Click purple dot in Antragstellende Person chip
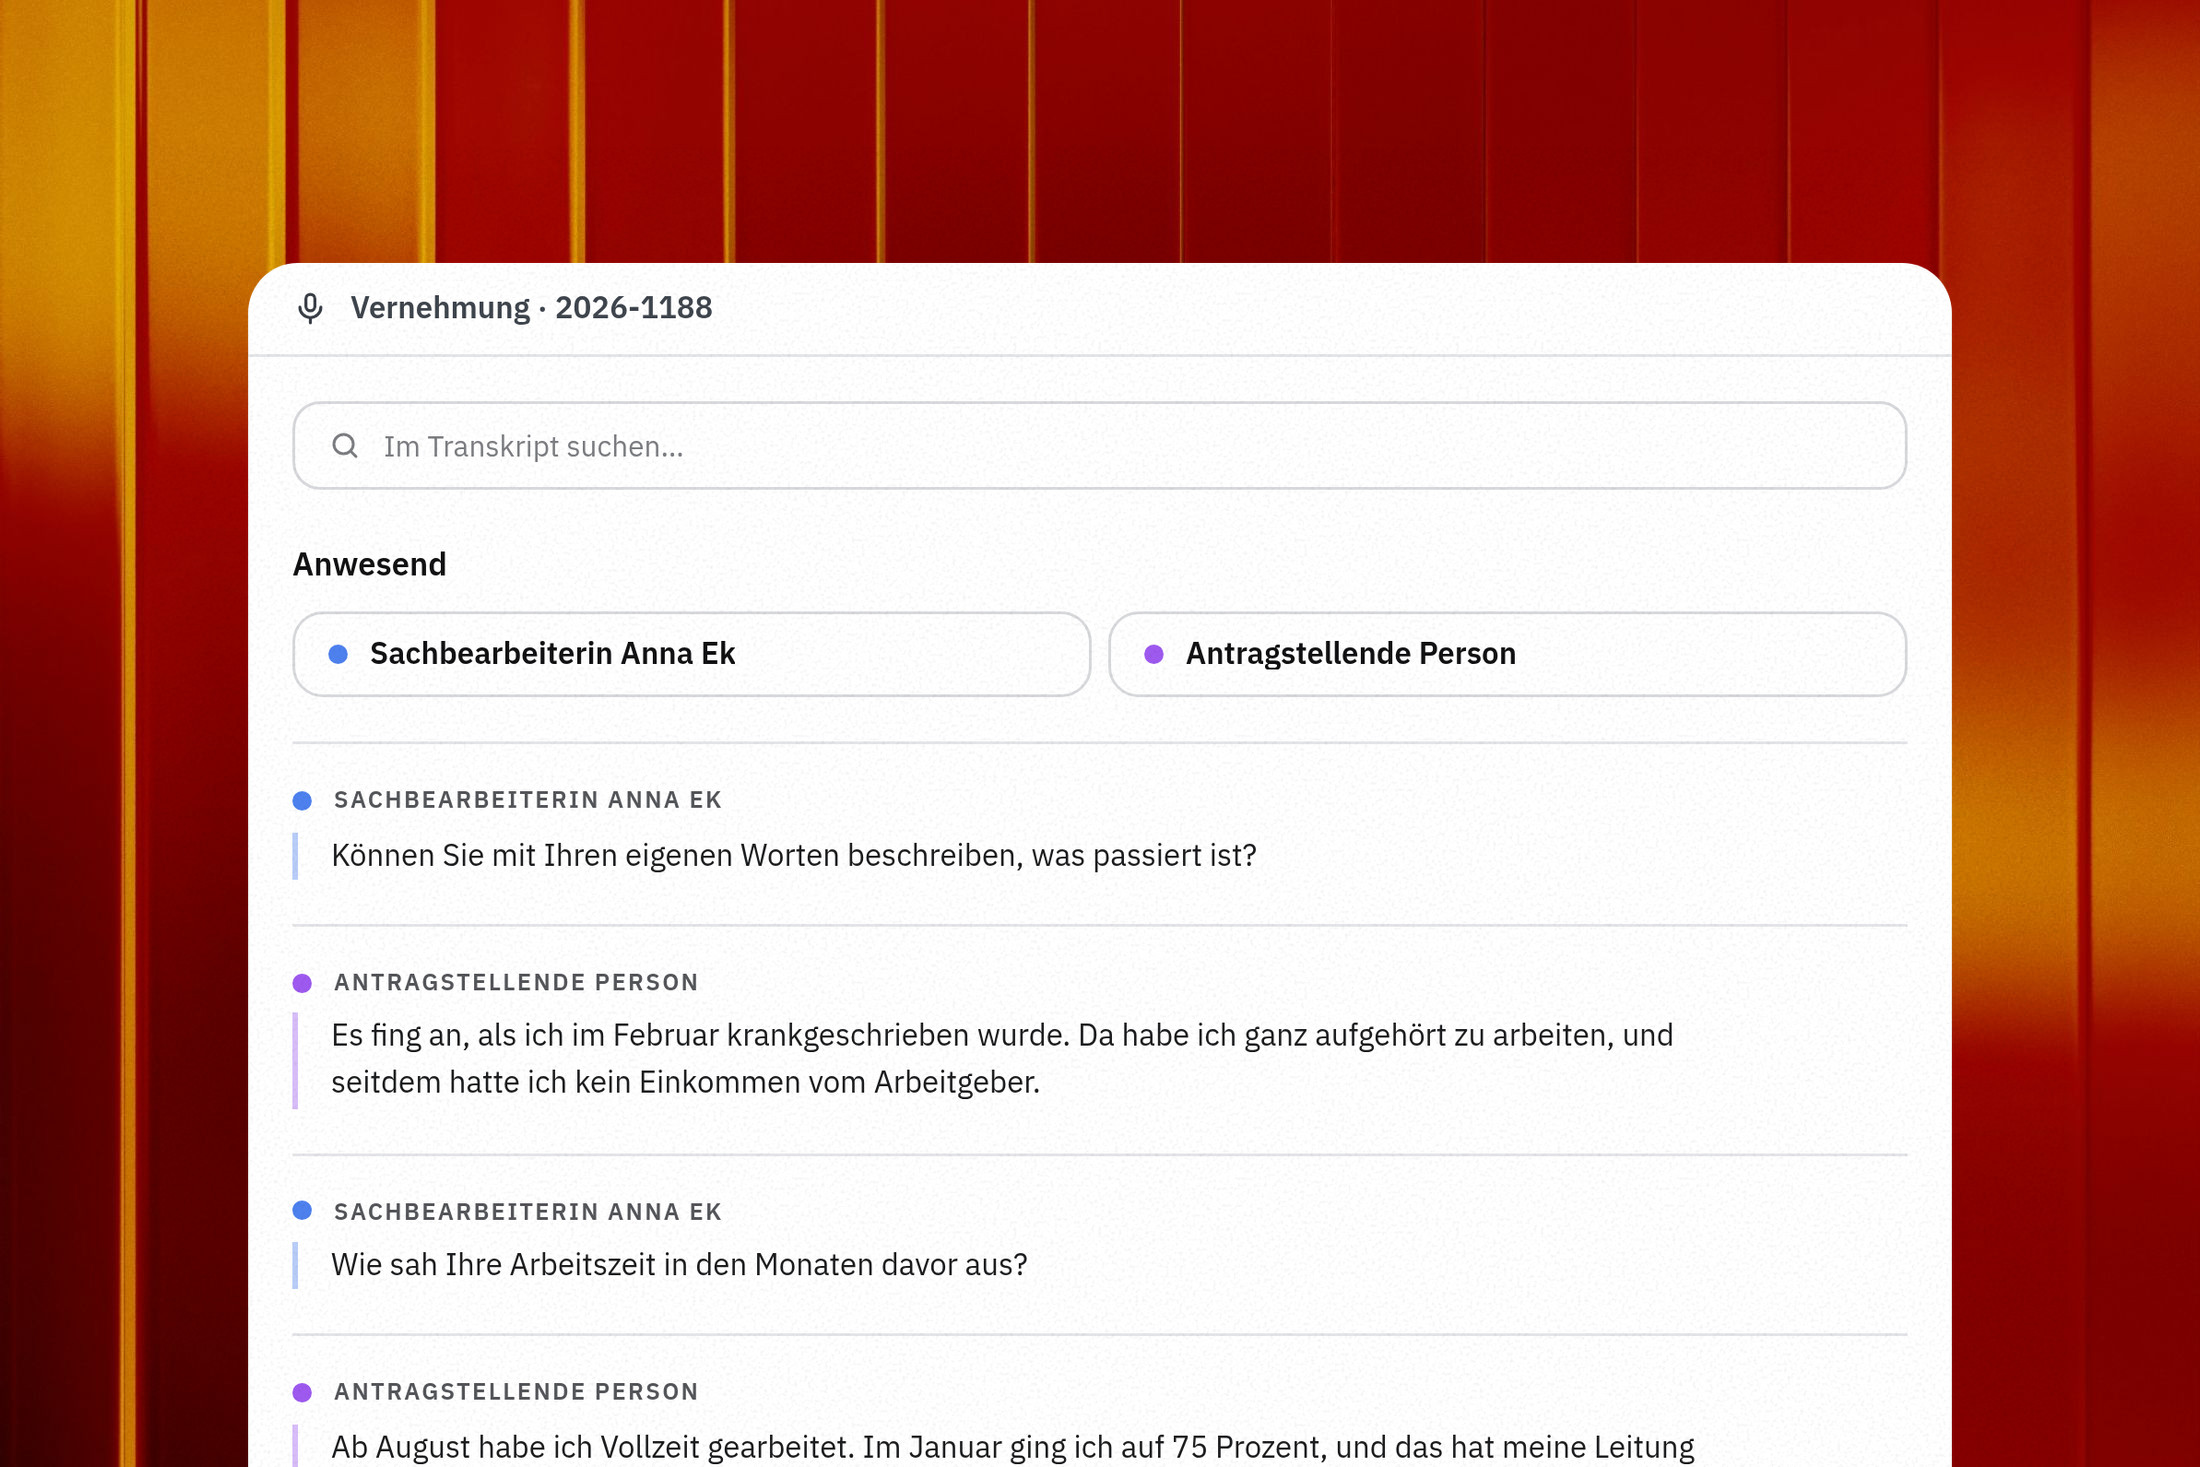Viewport: 2200px width, 1467px height. click(1154, 654)
